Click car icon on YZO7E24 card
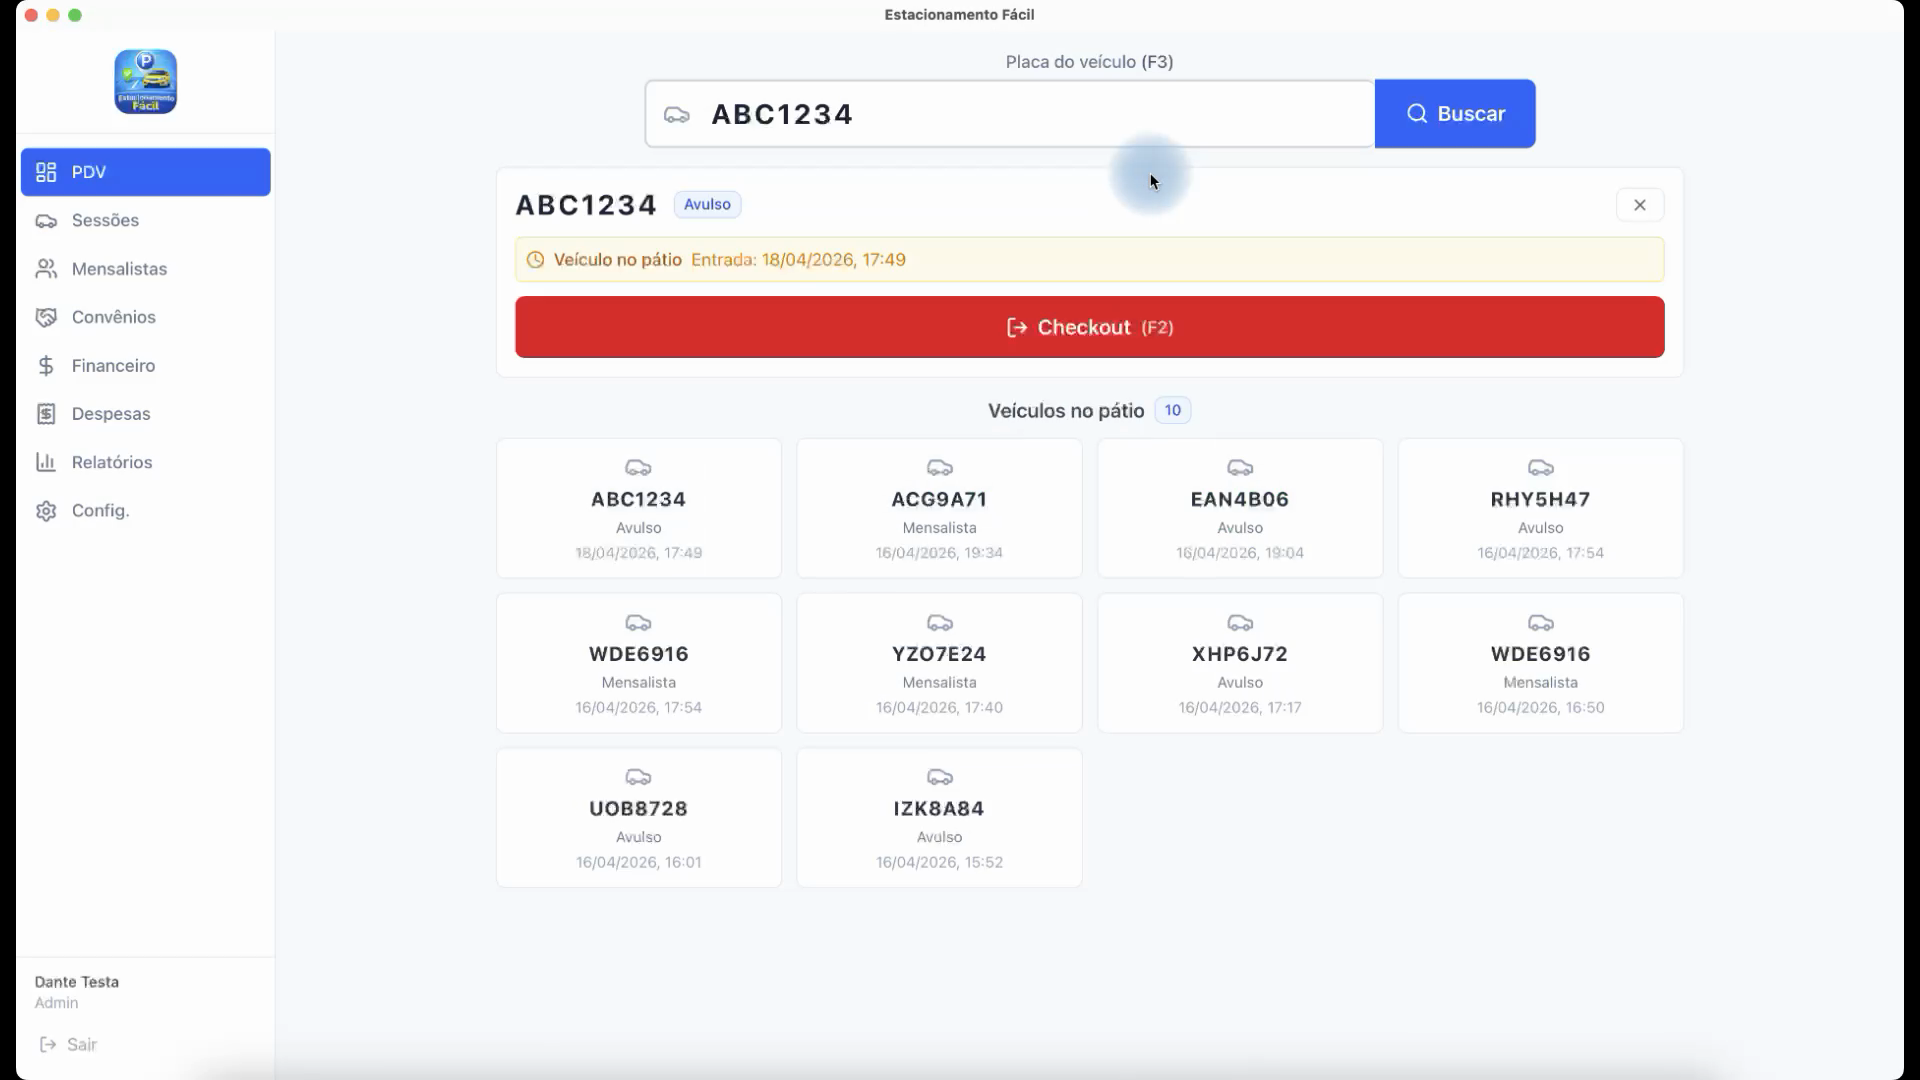This screenshot has height=1080, width=1920. tap(940, 623)
